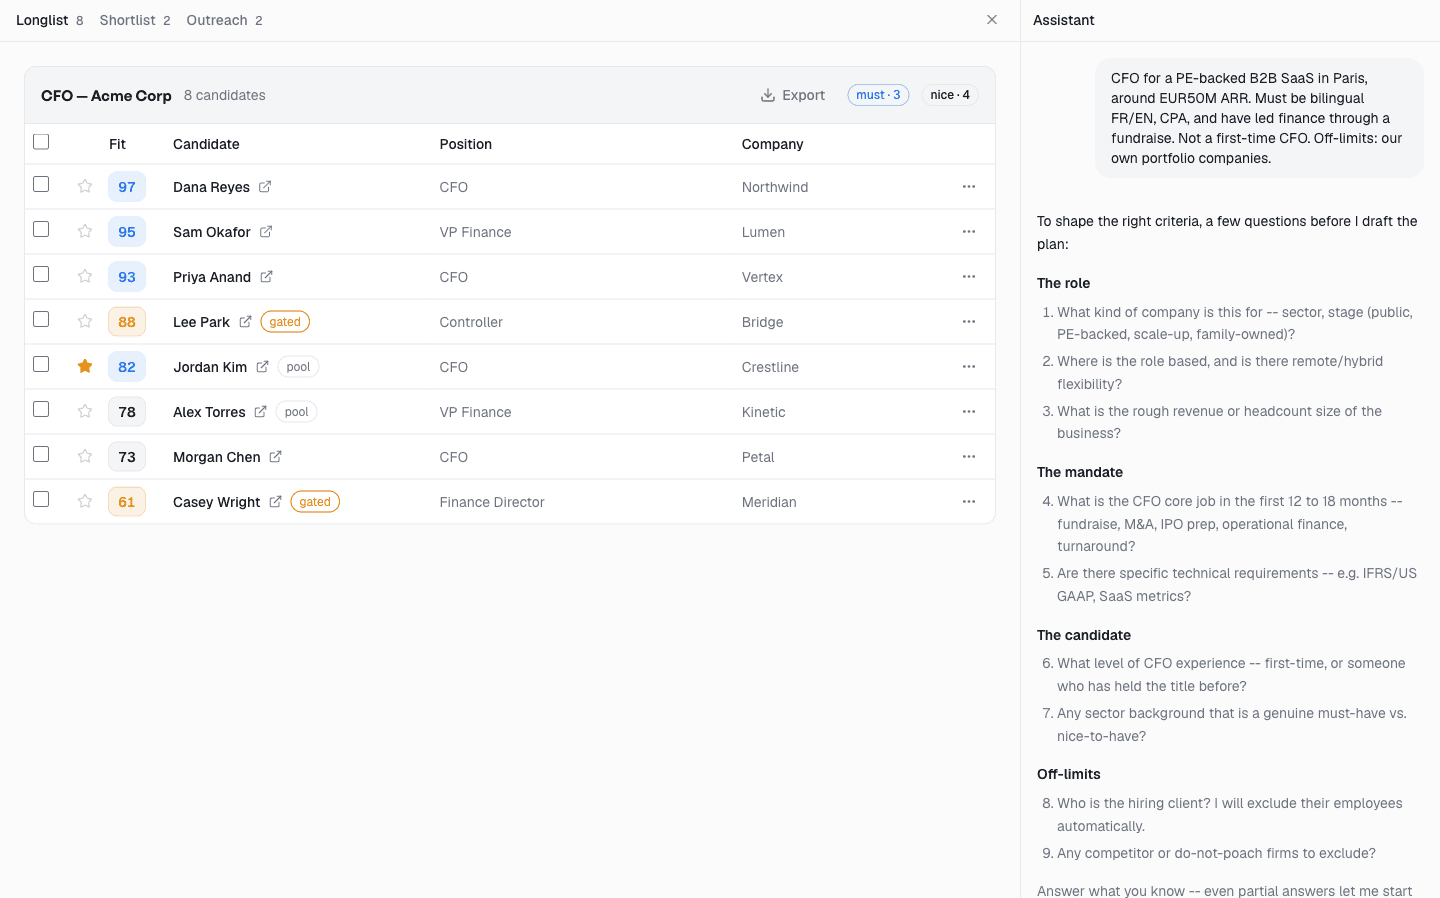The image size is (1440, 898).
Task: Click the CFO — Acme Corp title
Action: coord(106,95)
